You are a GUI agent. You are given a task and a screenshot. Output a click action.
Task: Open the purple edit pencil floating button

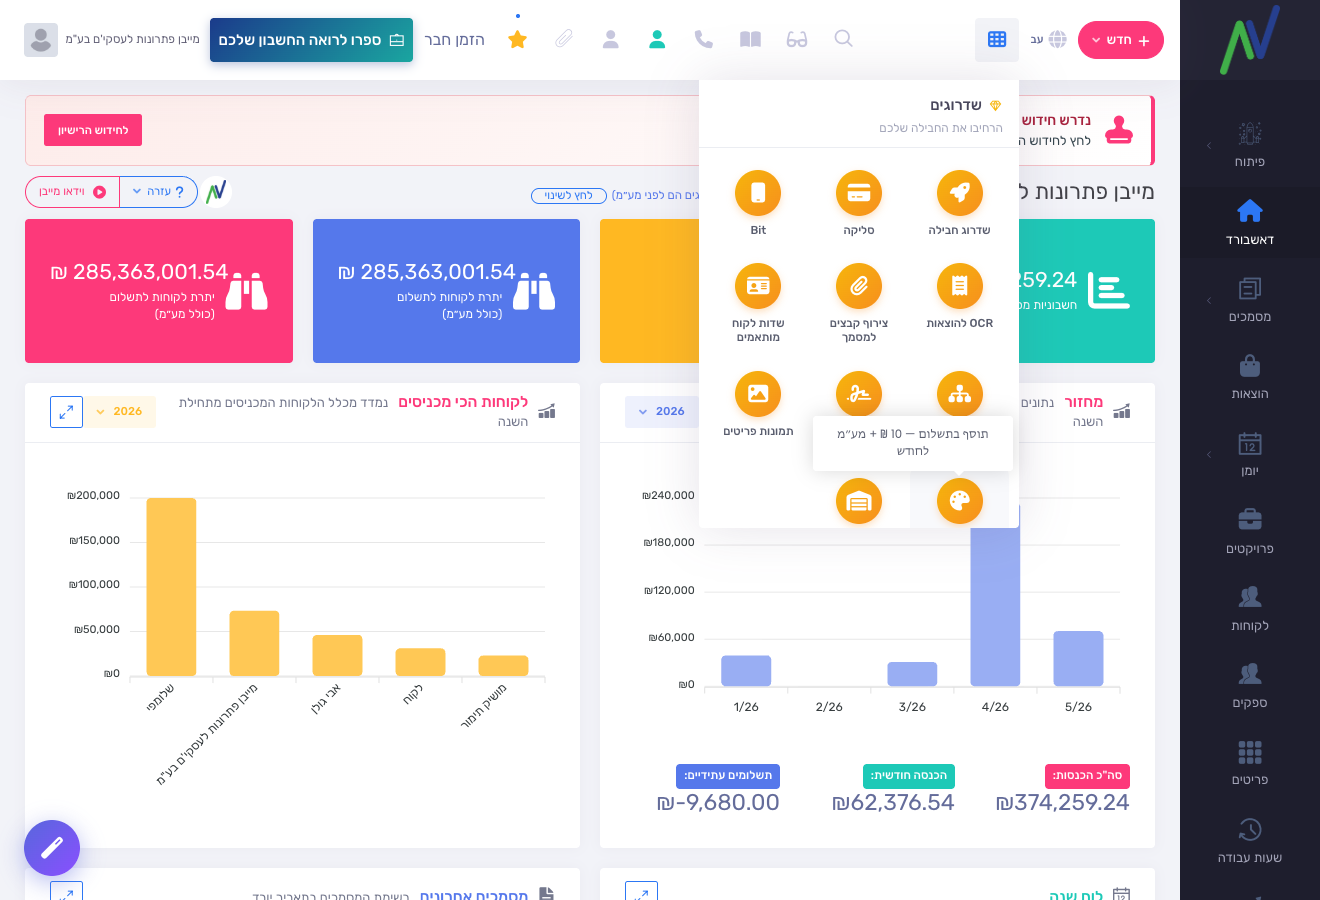pos(52,848)
